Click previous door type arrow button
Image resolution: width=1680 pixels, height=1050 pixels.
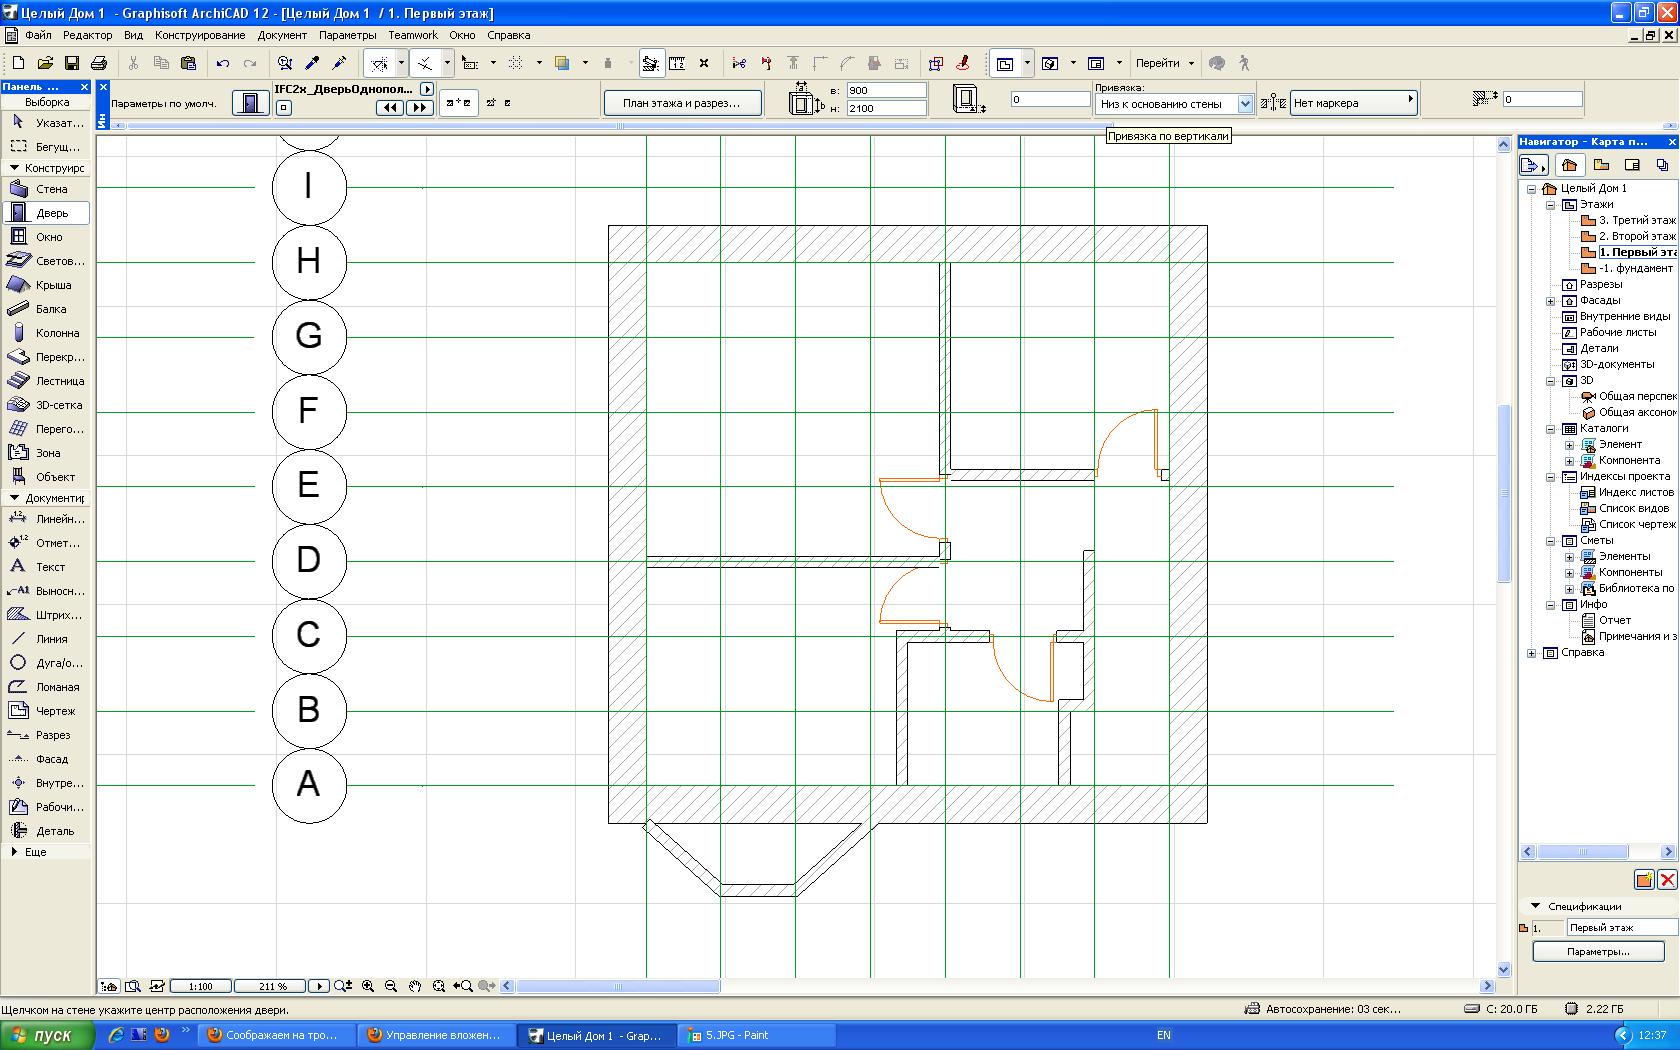click(x=390, y=107)
